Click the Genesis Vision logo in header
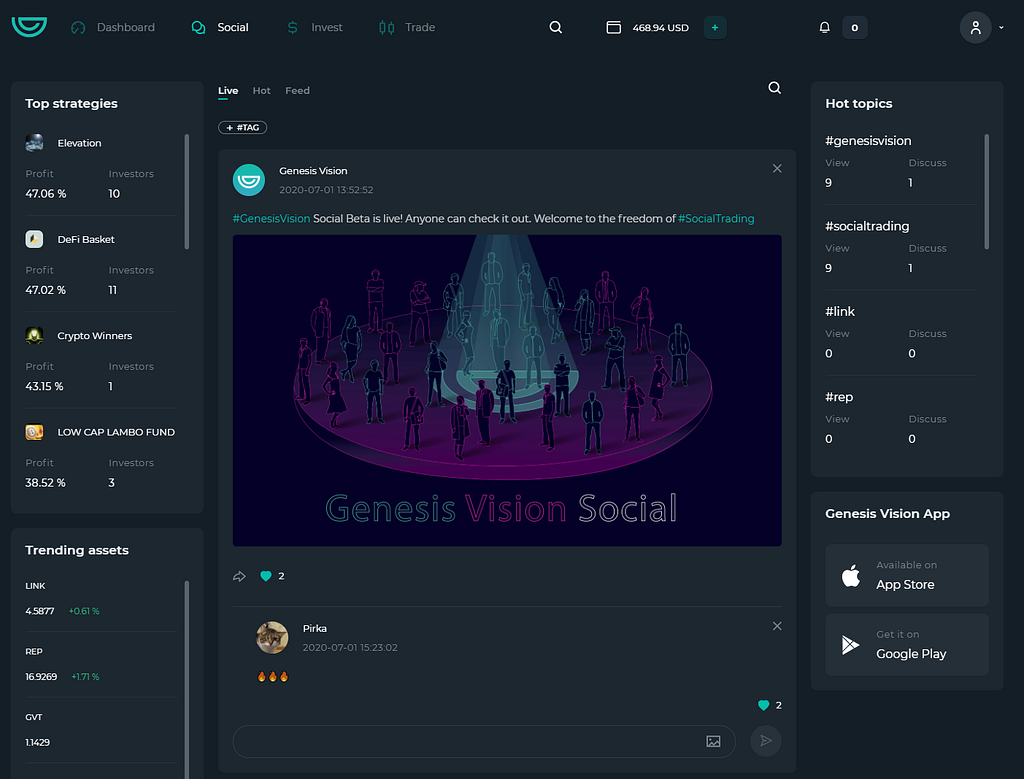This screenshot has height=779, width=1024. [x=29, y=27]
